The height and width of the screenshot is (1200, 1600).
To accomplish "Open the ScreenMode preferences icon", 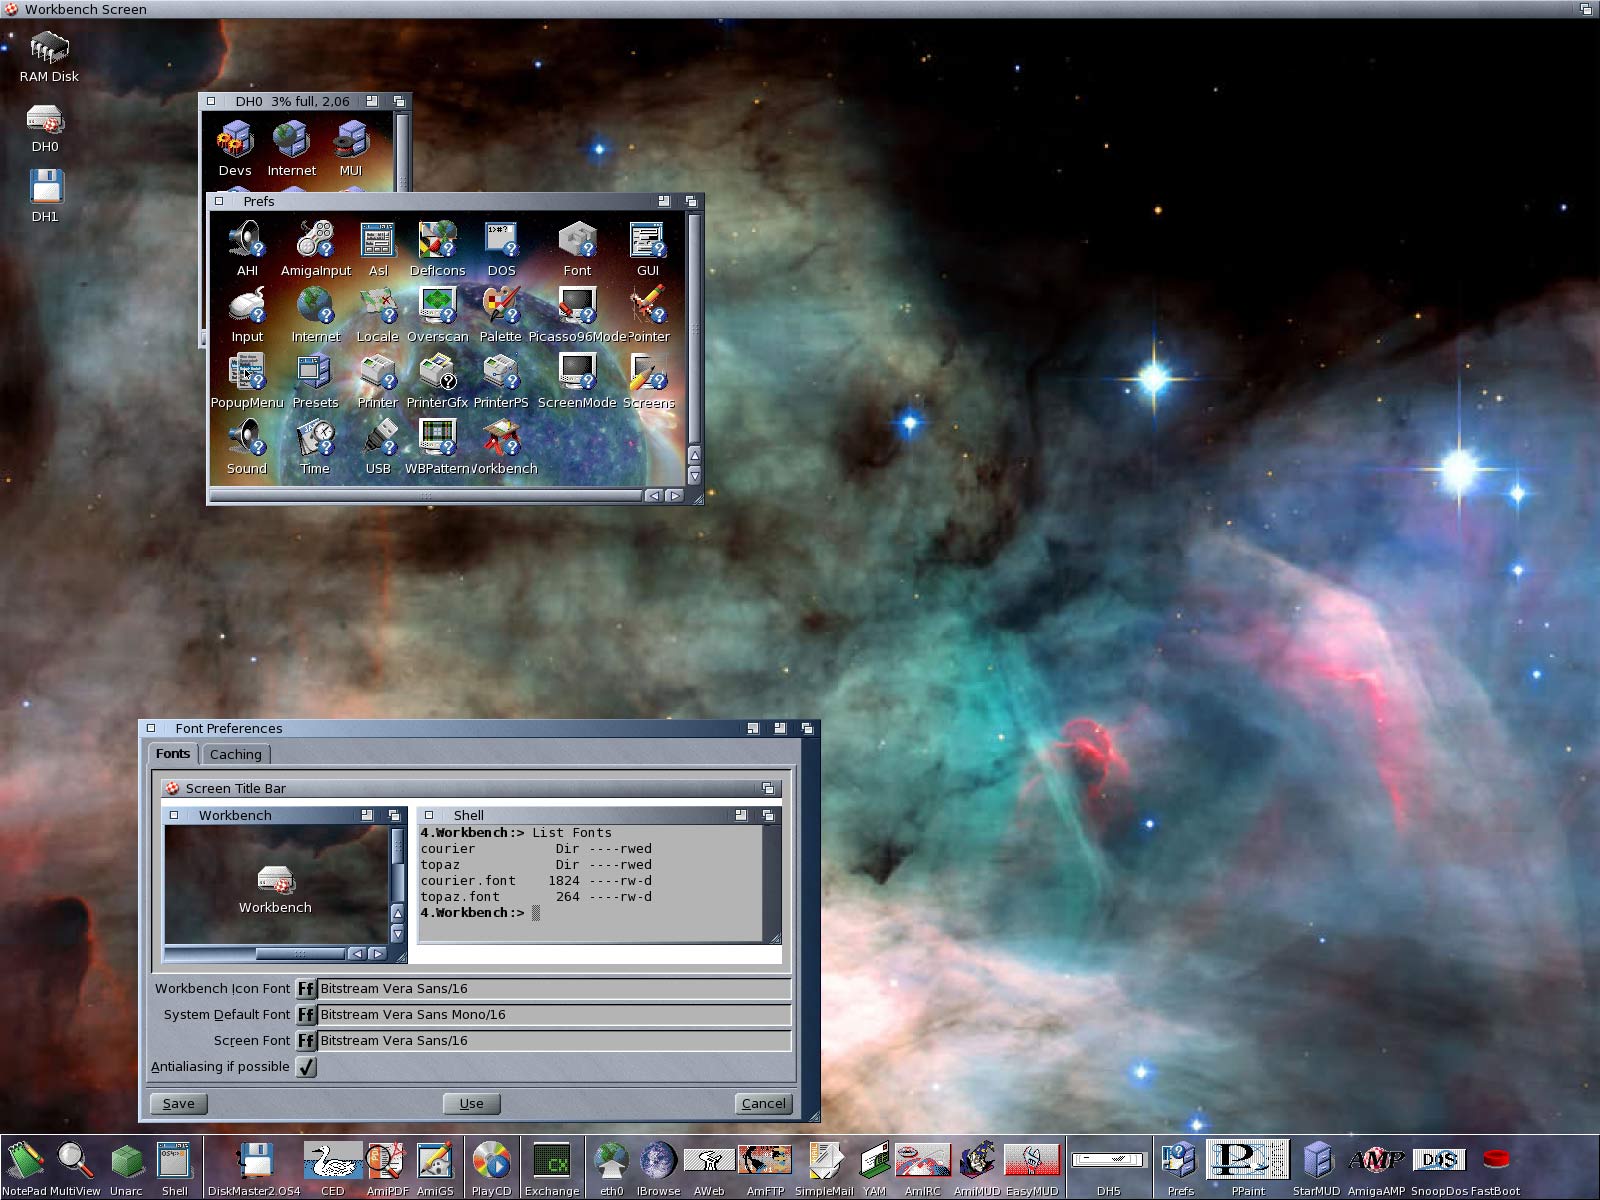I will tap(577, 376).
